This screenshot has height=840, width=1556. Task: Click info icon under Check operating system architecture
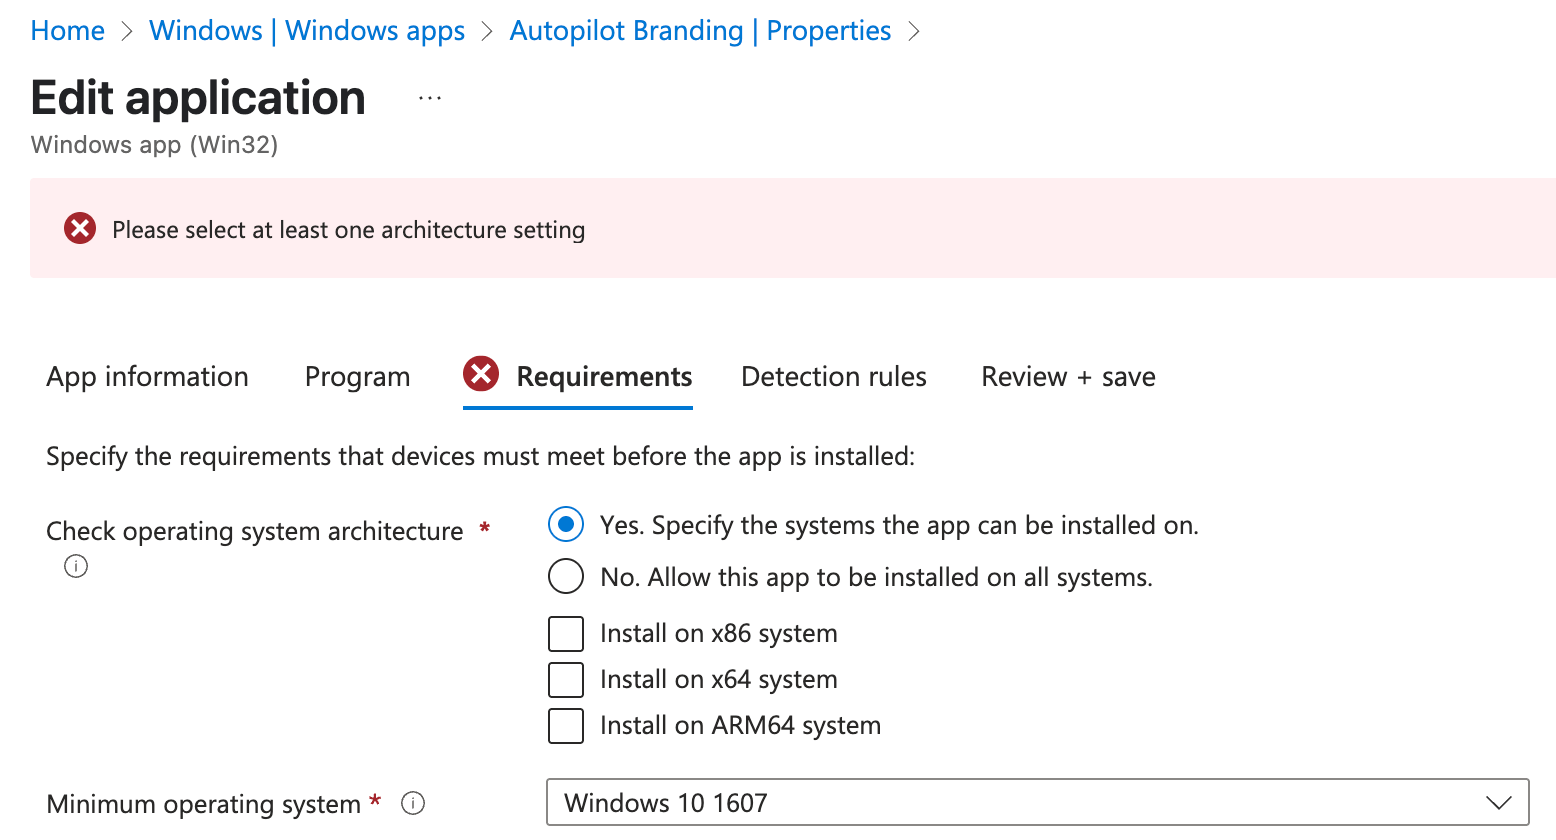click(x=76, y=566)
